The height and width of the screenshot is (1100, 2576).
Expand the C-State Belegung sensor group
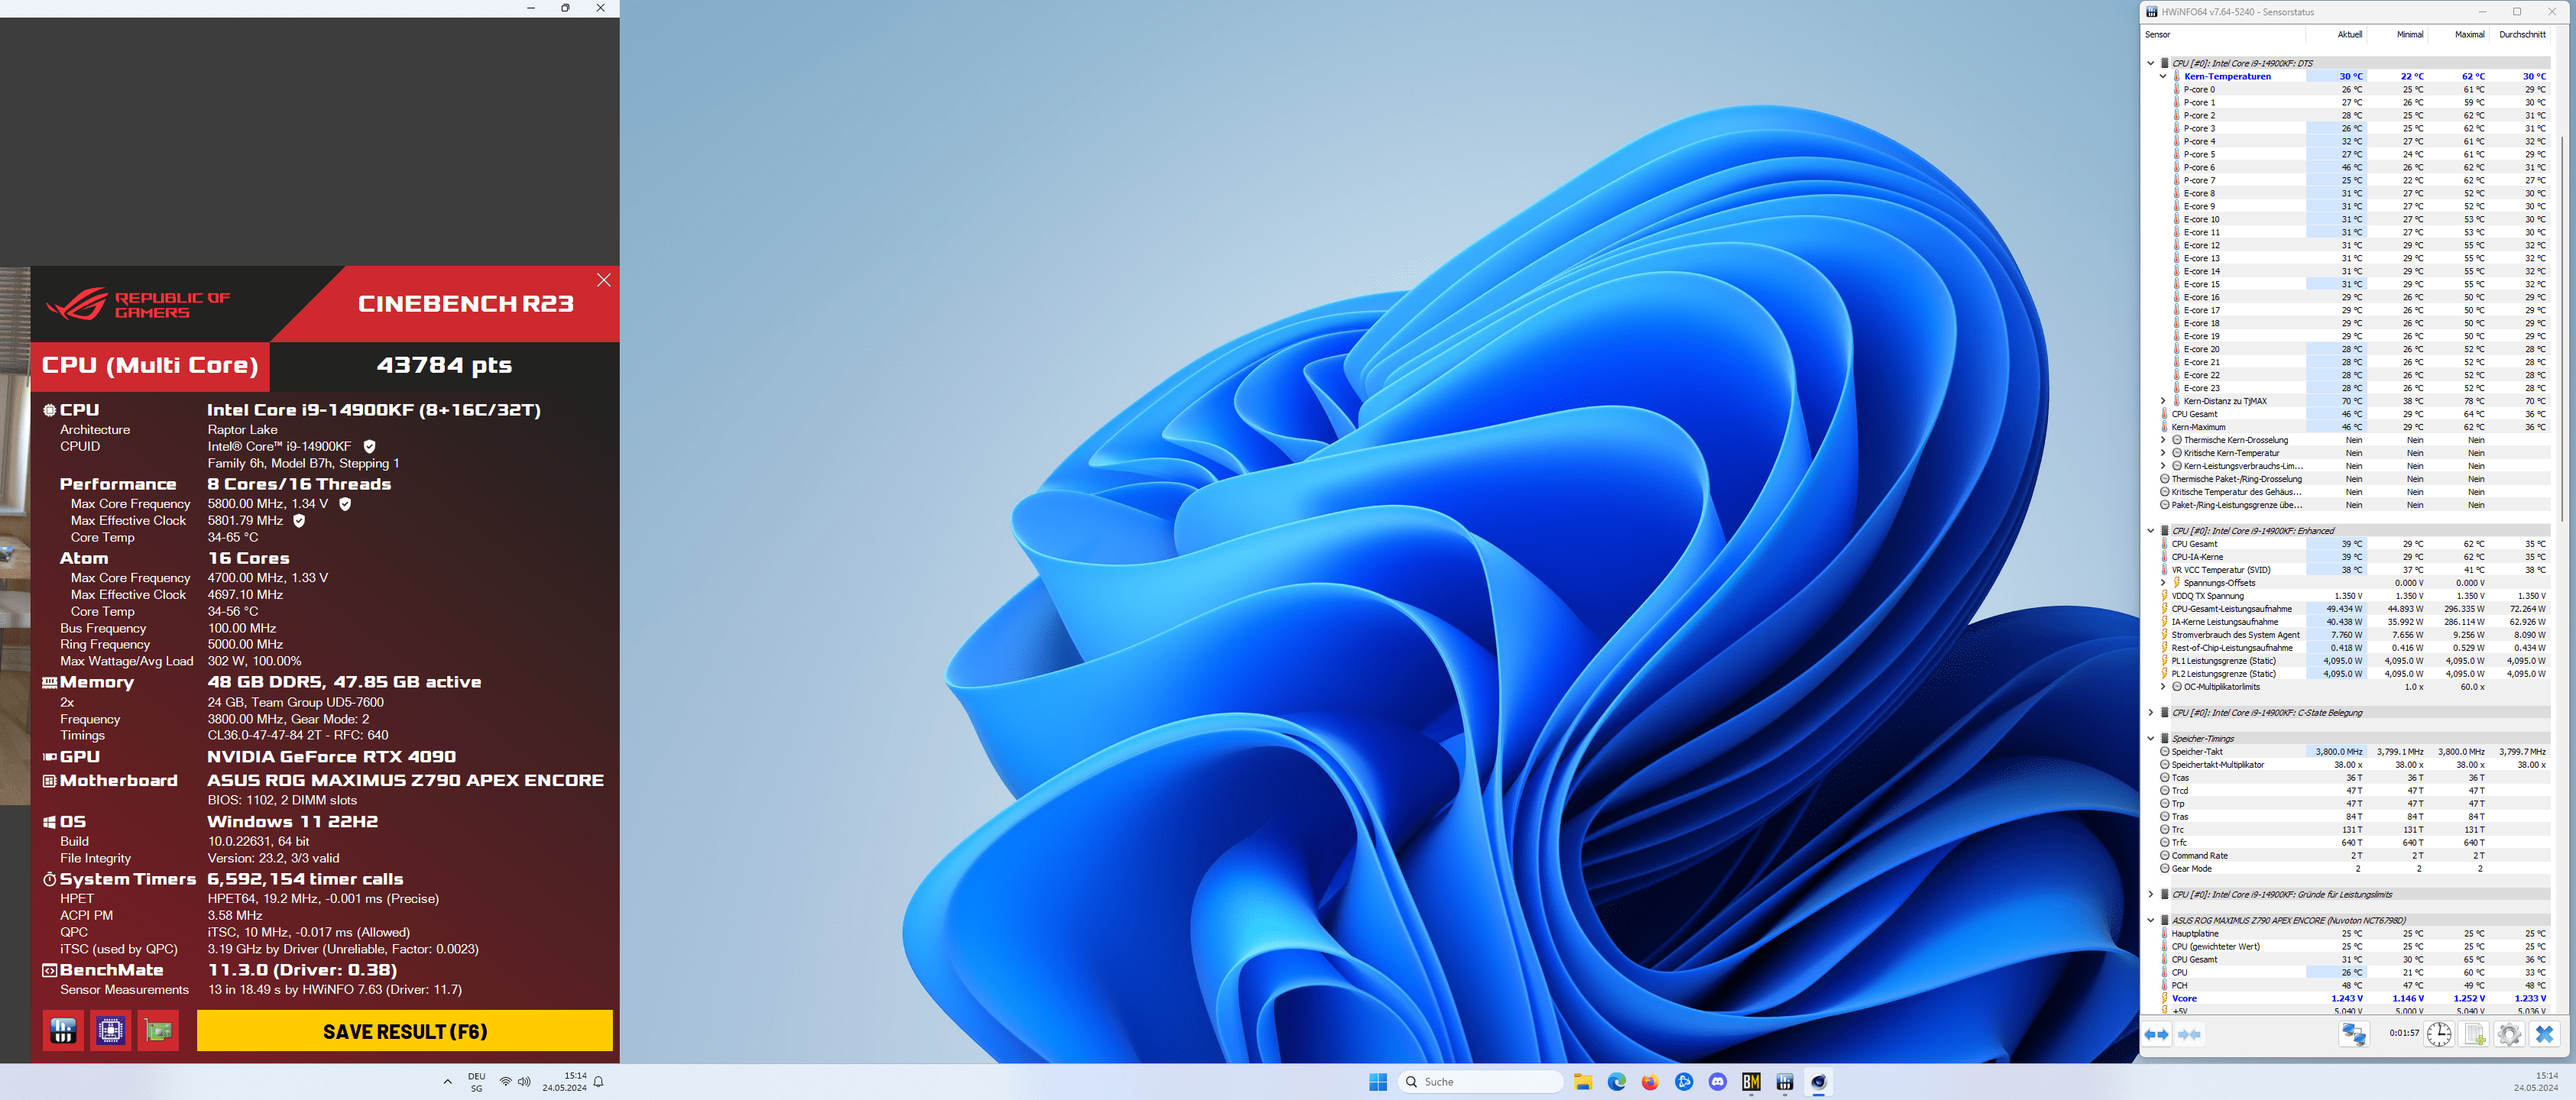click(x=2151, y=713)
